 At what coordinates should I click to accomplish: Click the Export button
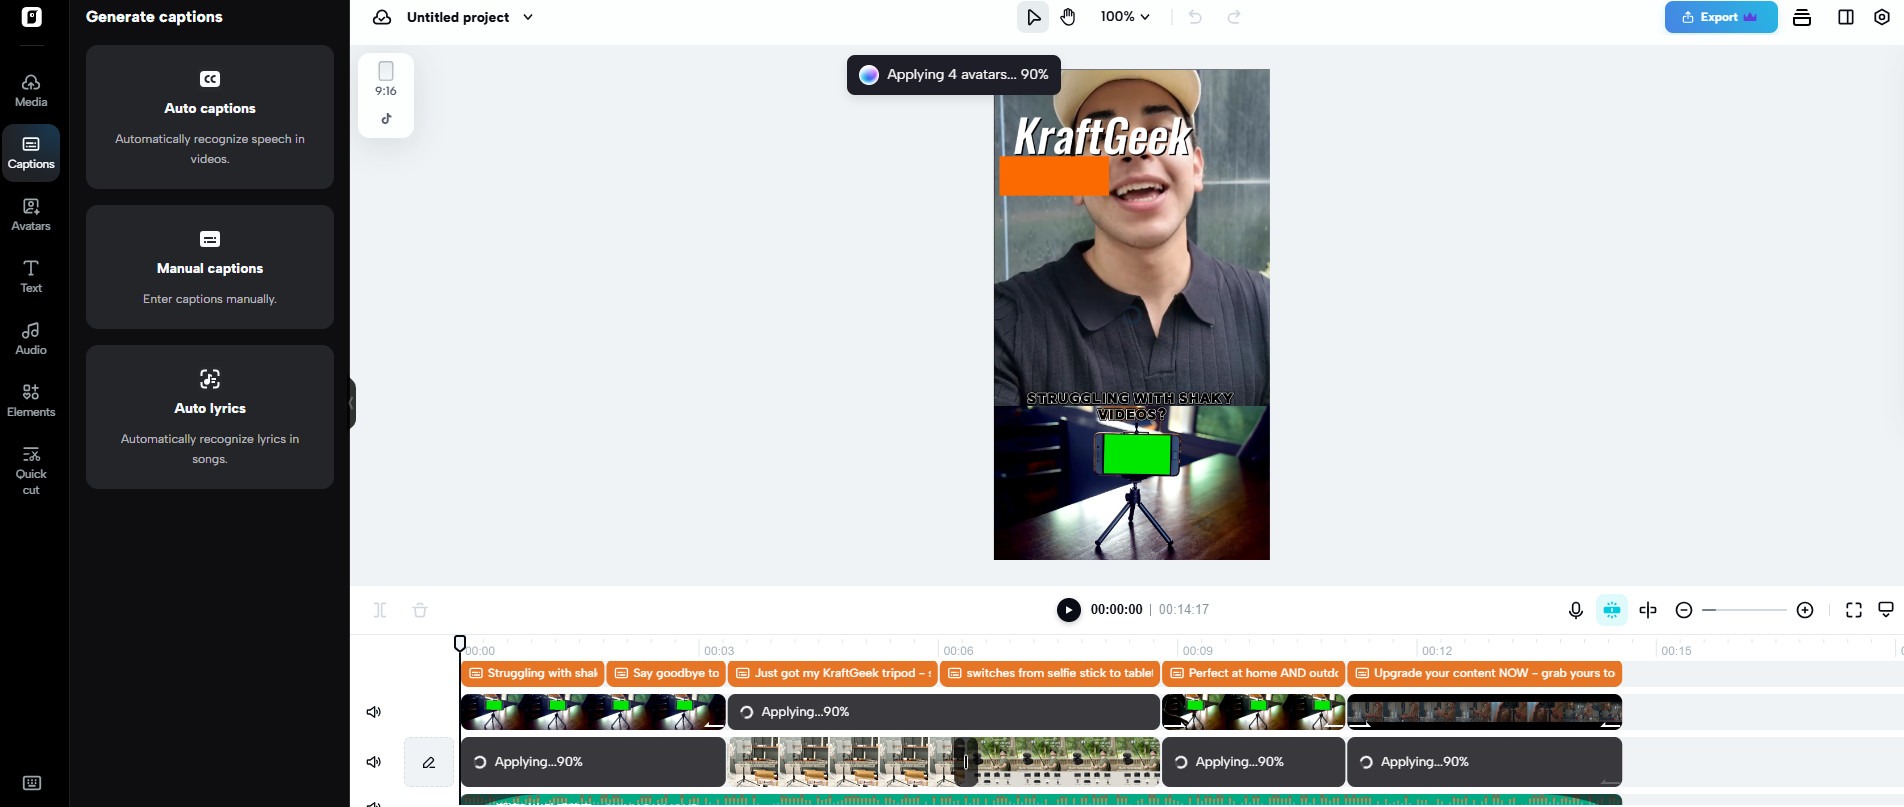click(1721, 17)
